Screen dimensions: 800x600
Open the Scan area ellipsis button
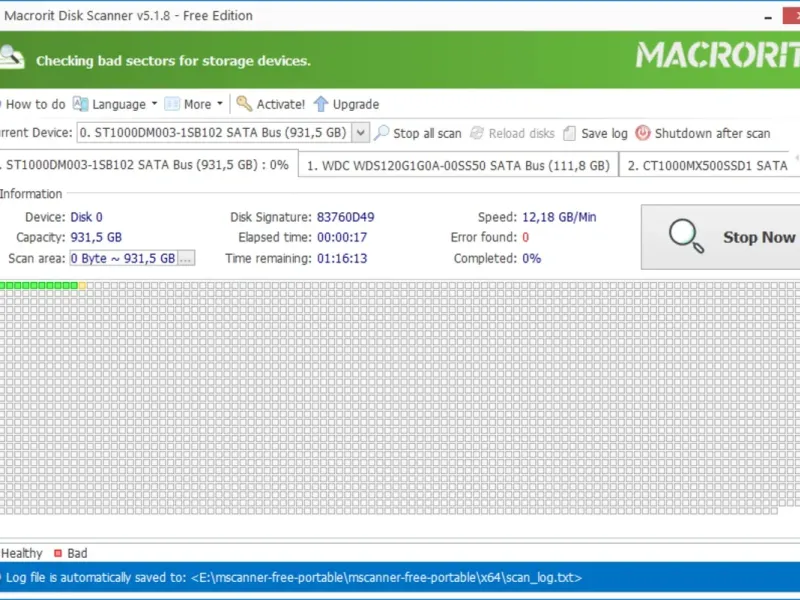[x=186, y=258]
